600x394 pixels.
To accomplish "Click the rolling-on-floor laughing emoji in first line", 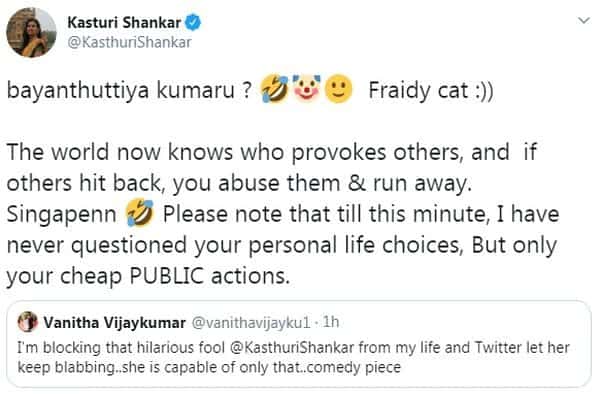I will point(275,89).
